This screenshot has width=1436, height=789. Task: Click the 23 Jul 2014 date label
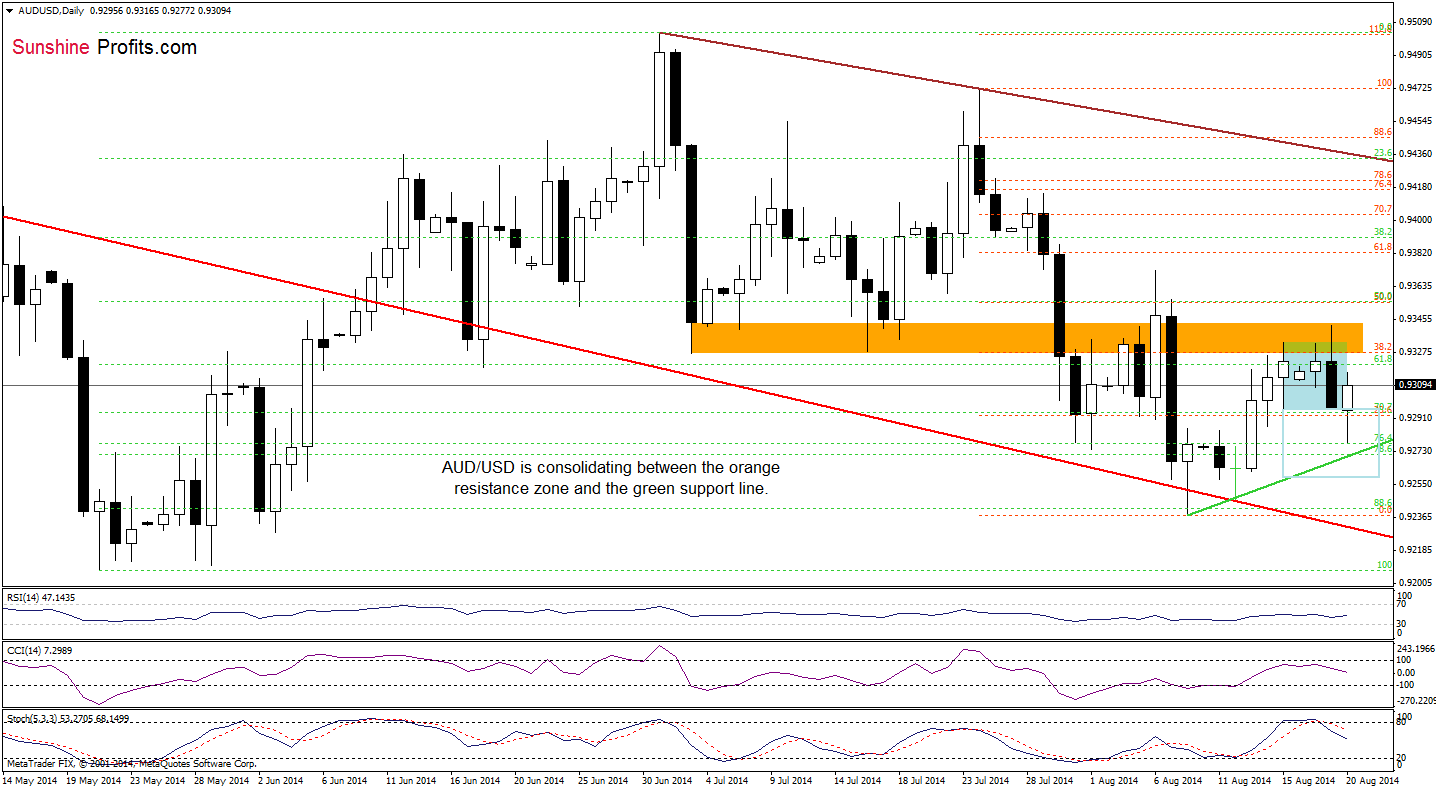coord(988,779)
